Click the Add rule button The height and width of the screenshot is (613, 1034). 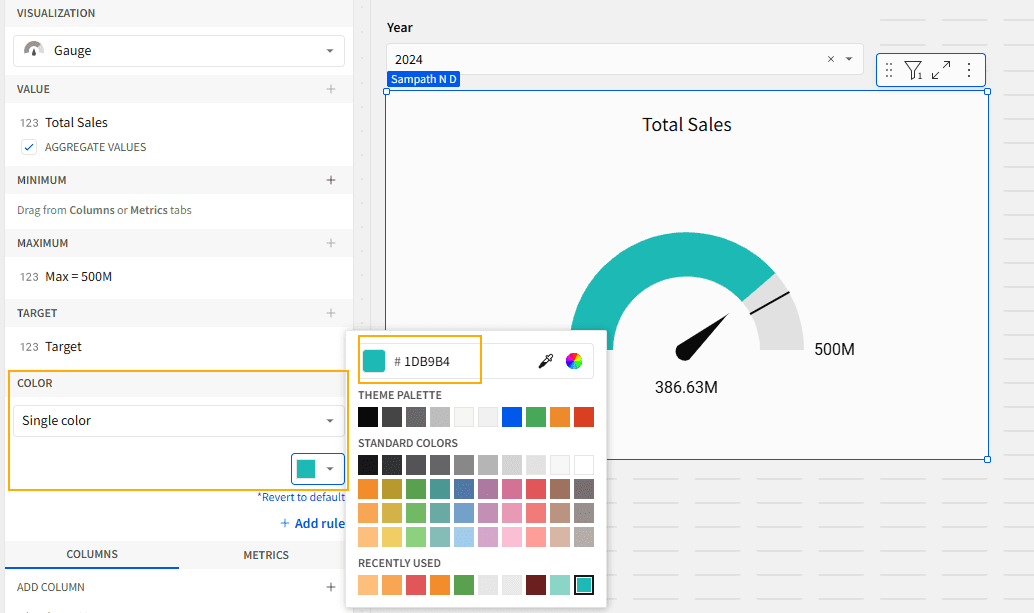pyautogui.click(x=312, y=523)
